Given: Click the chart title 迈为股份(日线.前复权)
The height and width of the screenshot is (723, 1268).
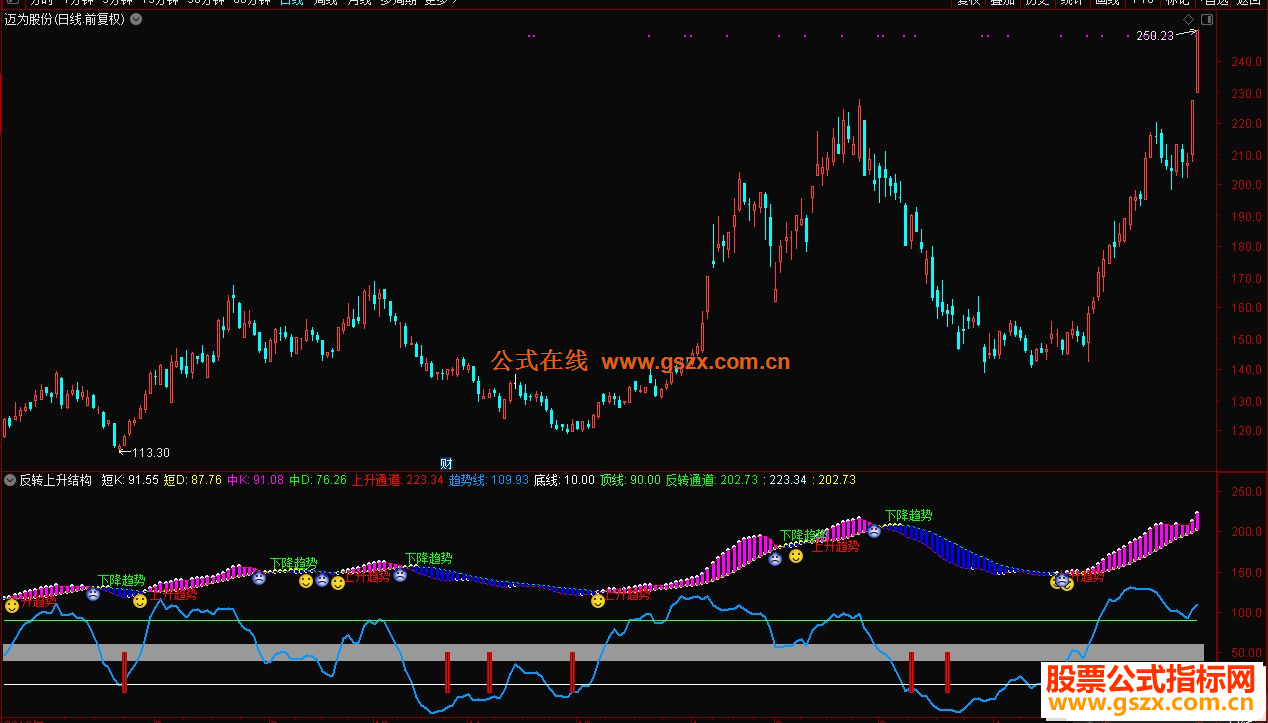Looking at the screenshot, I should click(65, 19).
